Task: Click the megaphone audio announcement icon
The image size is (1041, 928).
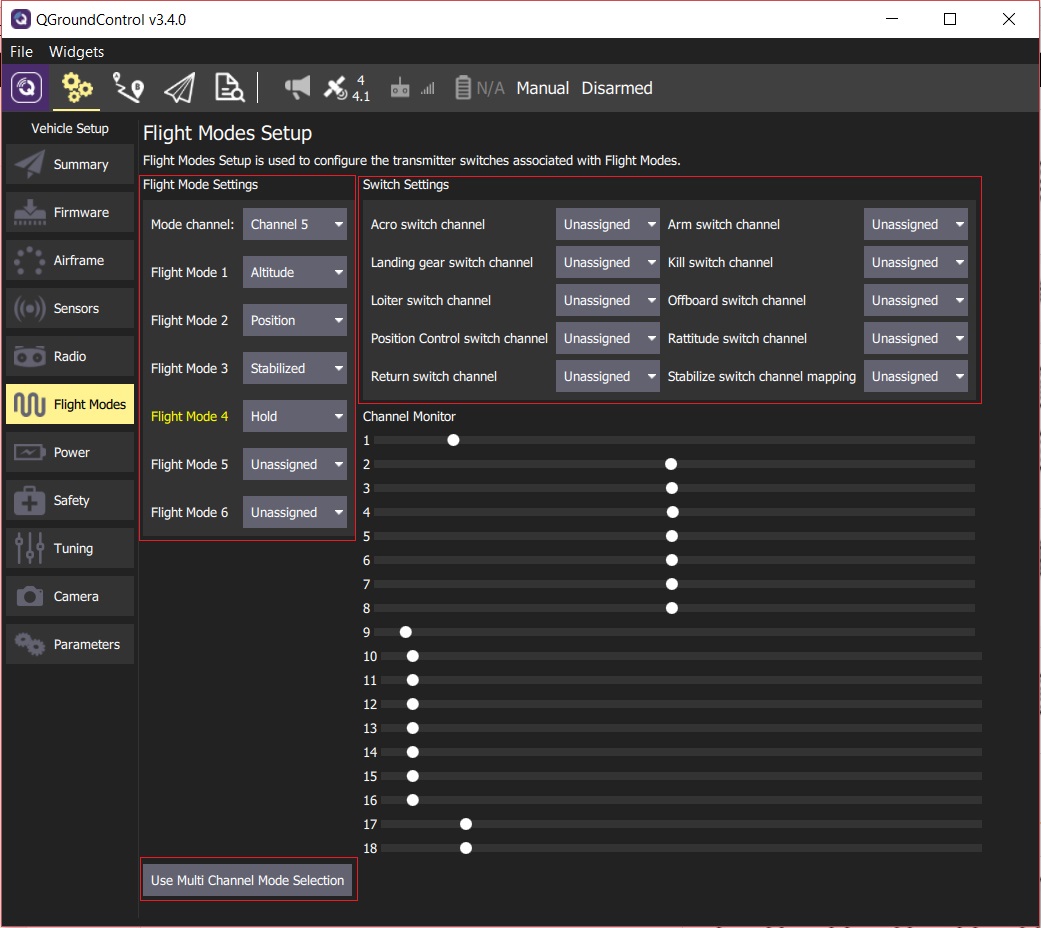Action: 295,87
